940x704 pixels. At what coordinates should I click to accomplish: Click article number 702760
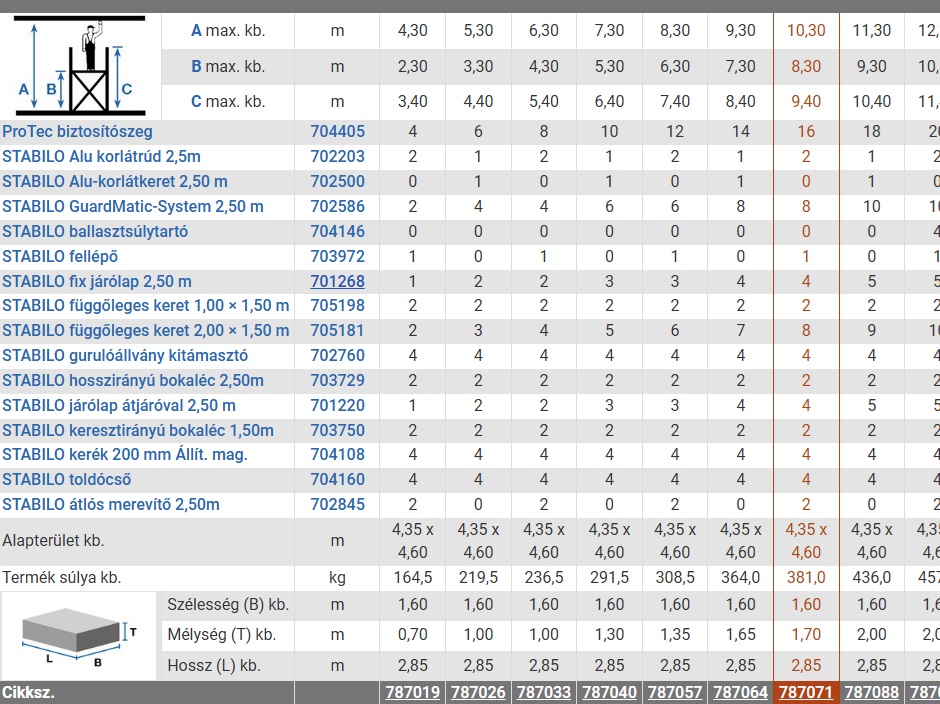[338, 356]
